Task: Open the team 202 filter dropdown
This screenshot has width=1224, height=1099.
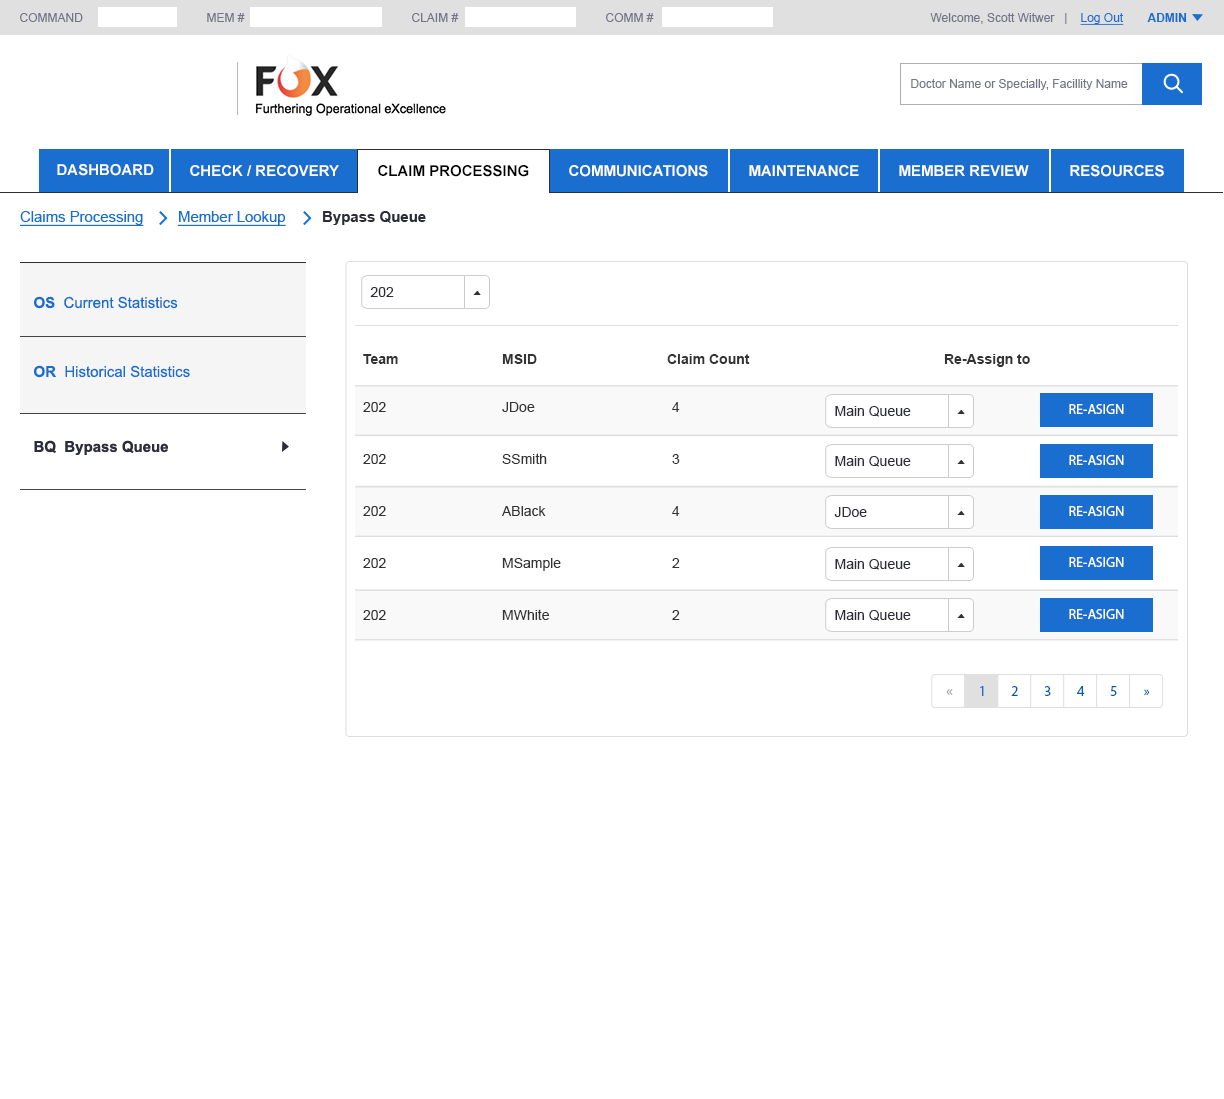Action: [x=477, y=292]
